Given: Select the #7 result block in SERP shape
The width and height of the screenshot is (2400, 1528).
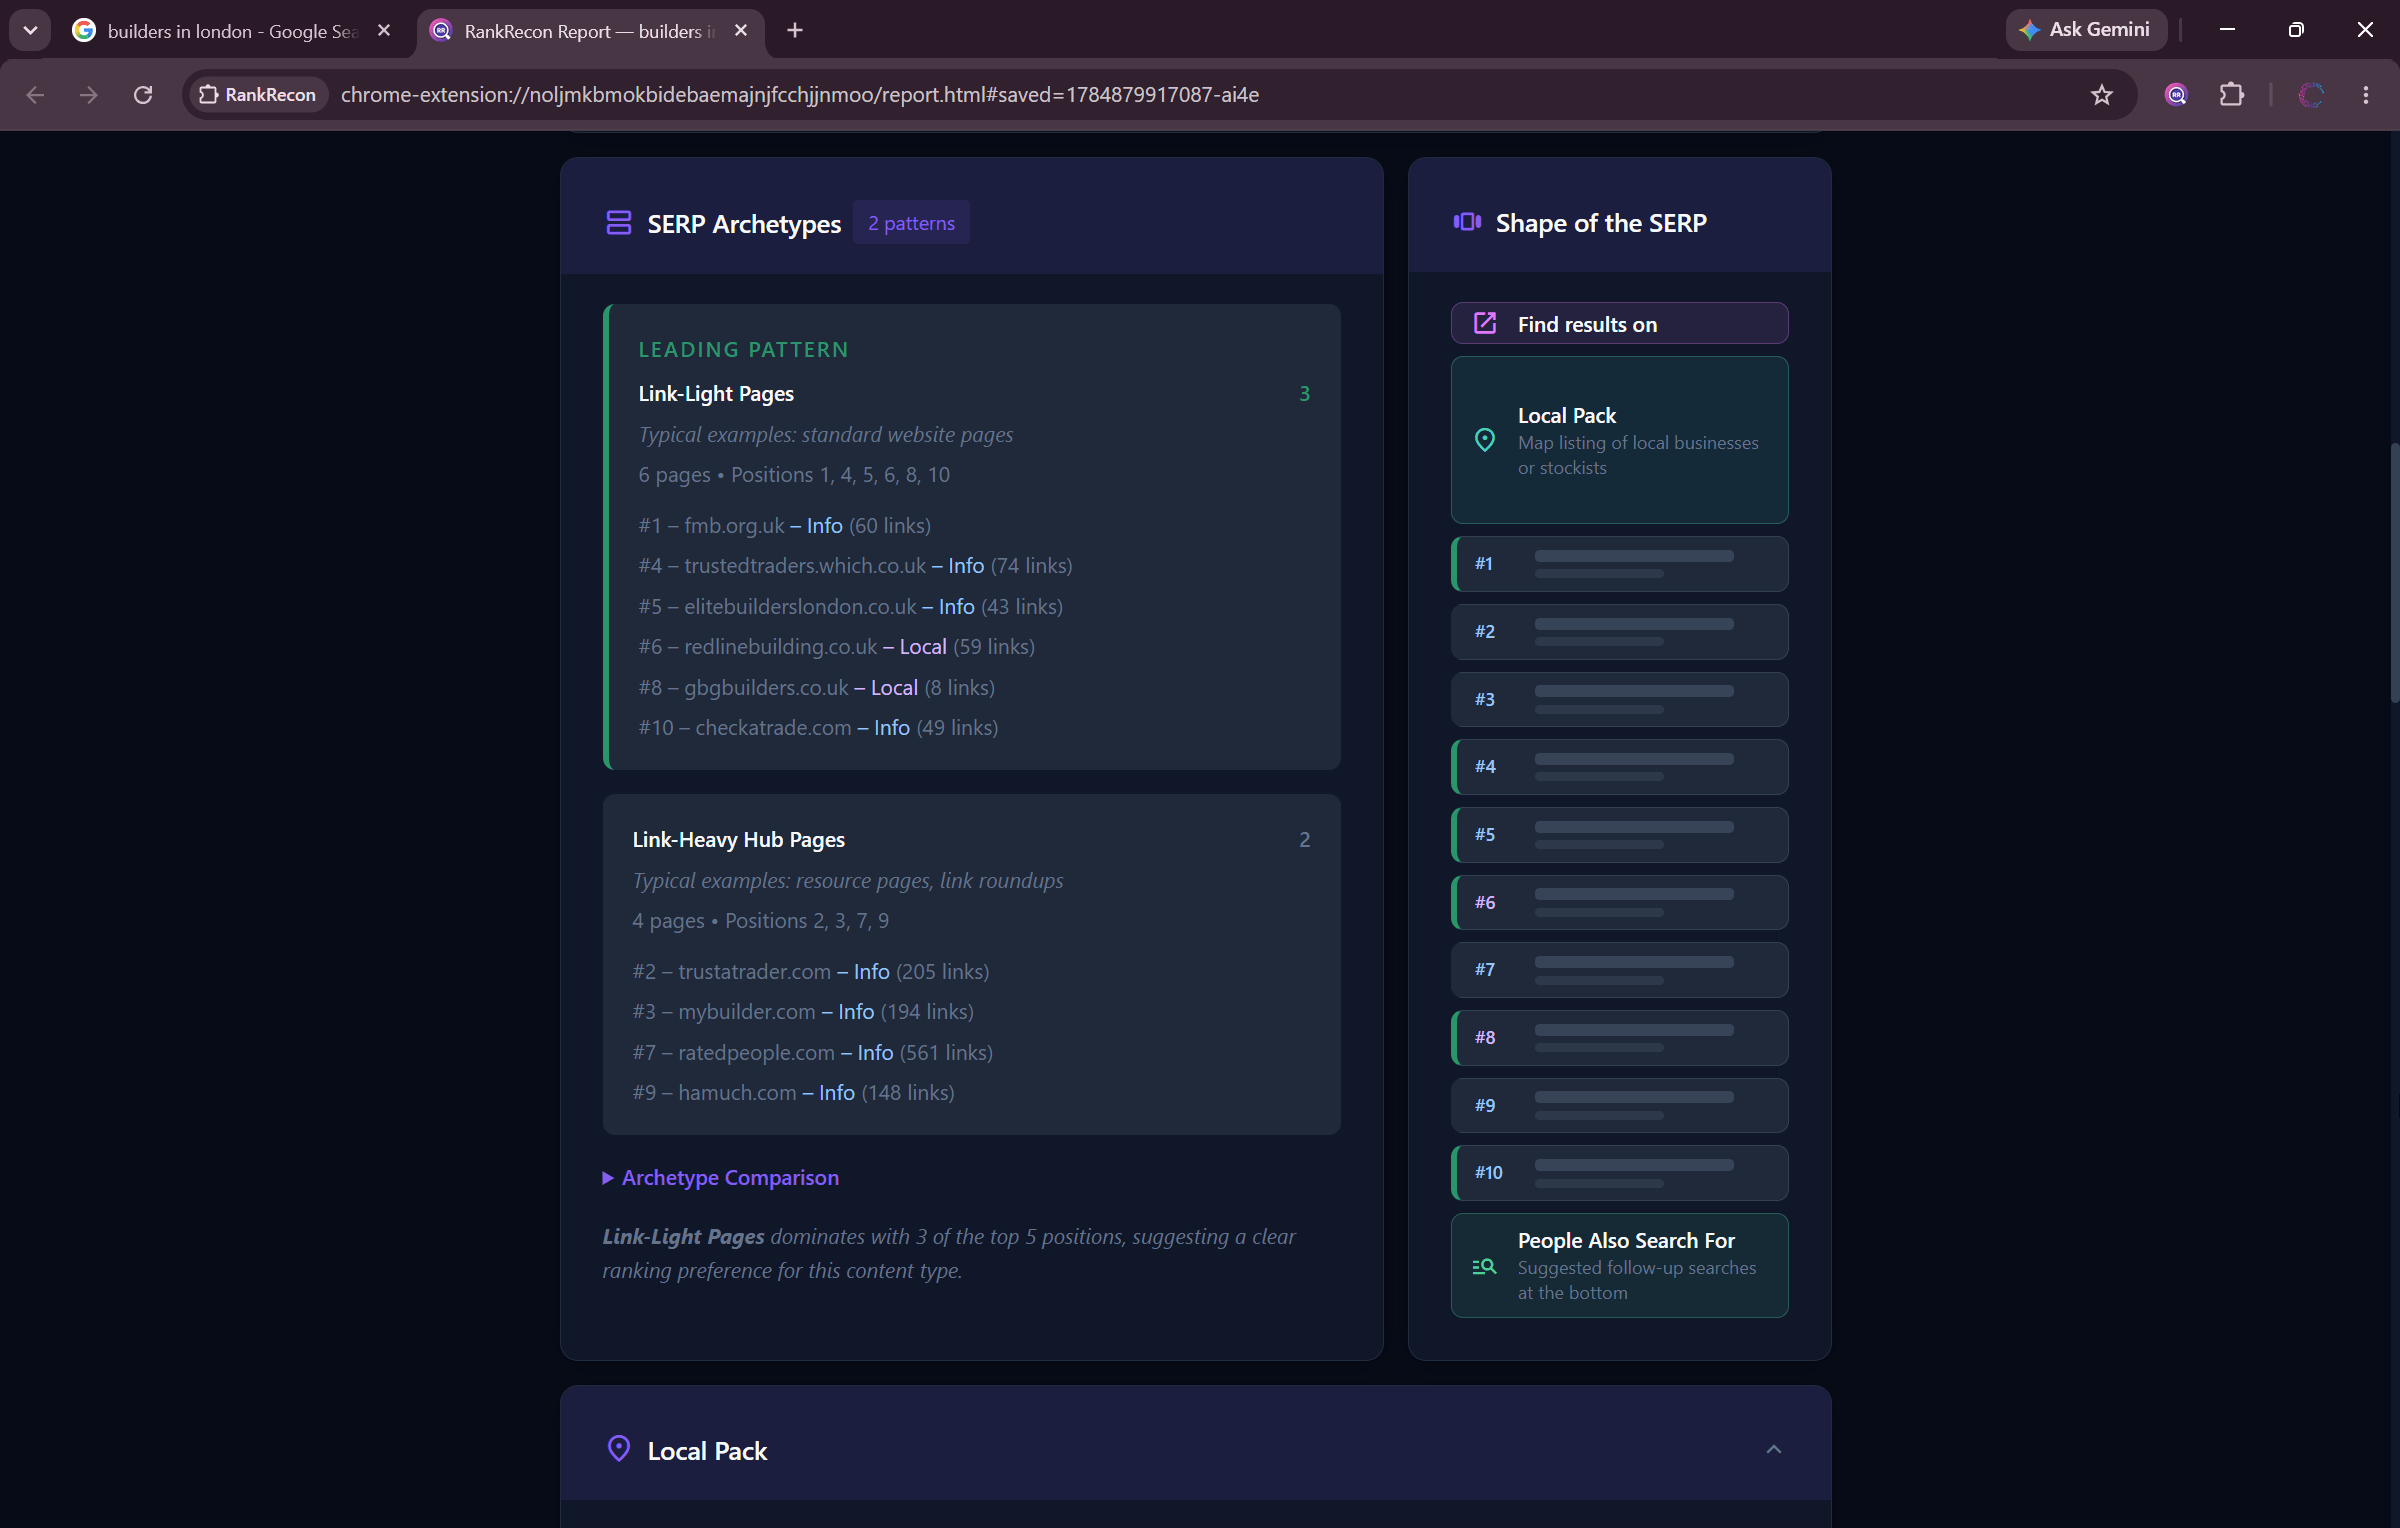Looking at the screenshot, I should point(1619,970).
